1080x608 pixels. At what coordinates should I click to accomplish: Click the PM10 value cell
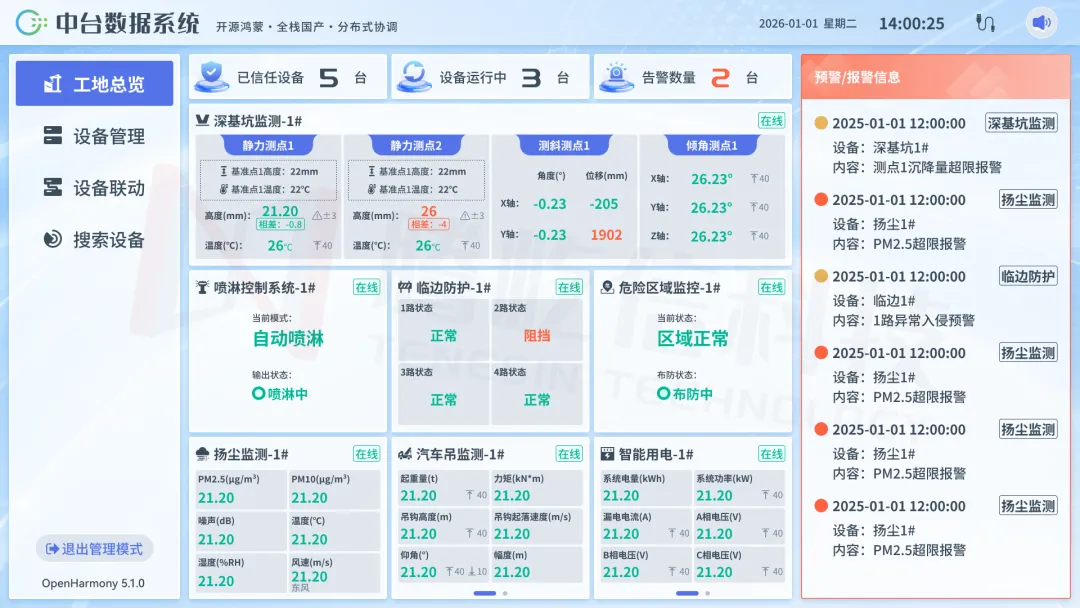click(334, 489)
